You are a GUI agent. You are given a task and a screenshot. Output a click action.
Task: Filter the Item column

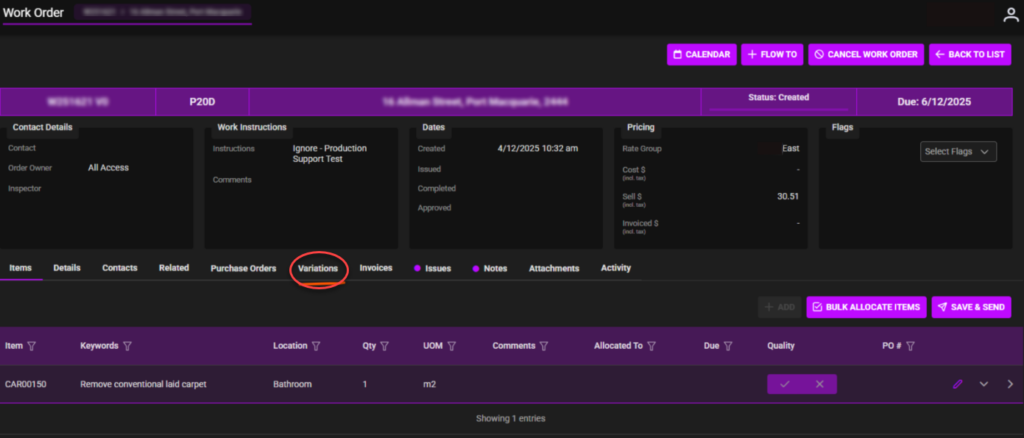[x=31, y=346]
